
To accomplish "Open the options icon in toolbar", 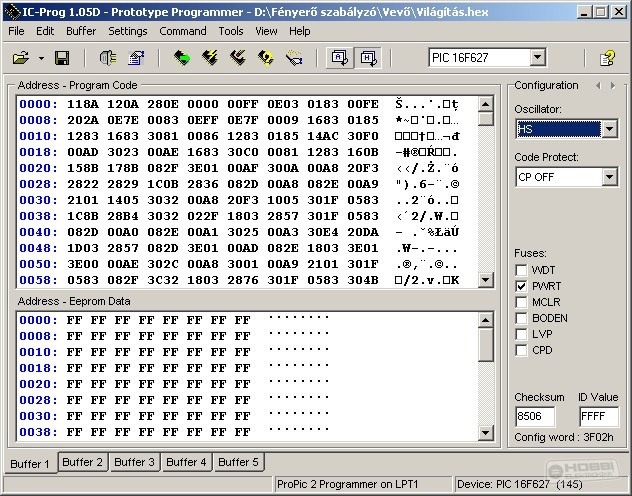I will click(136, 58).
